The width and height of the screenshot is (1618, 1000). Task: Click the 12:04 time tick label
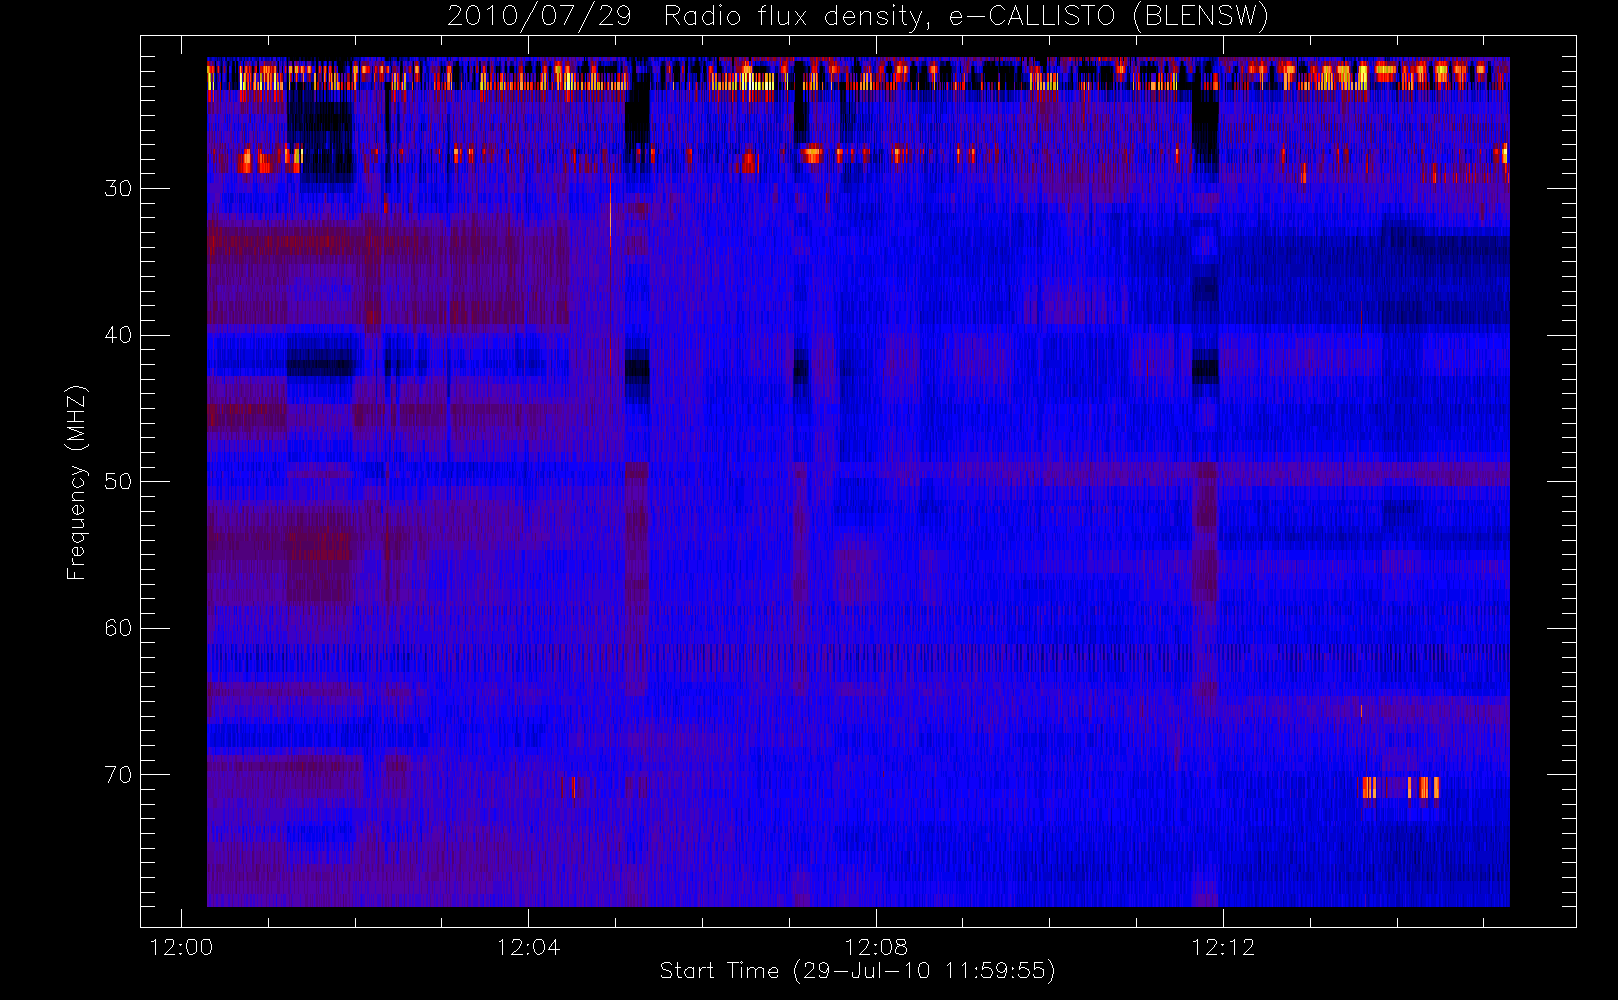click(528, 947)
